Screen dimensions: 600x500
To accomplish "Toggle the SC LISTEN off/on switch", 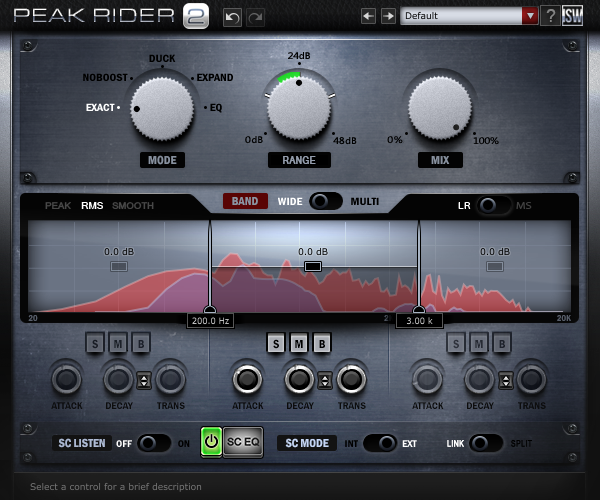I will point(154,443).
